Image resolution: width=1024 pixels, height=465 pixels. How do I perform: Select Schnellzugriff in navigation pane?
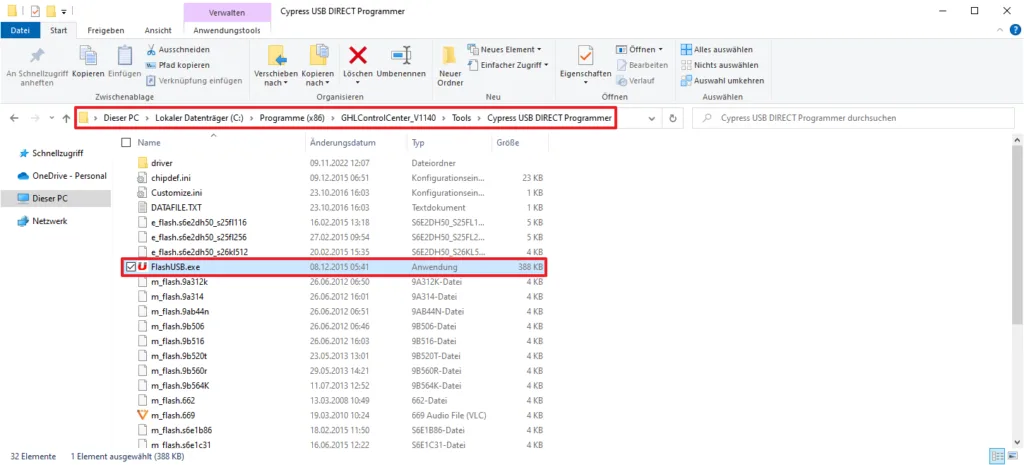point(56,153)
